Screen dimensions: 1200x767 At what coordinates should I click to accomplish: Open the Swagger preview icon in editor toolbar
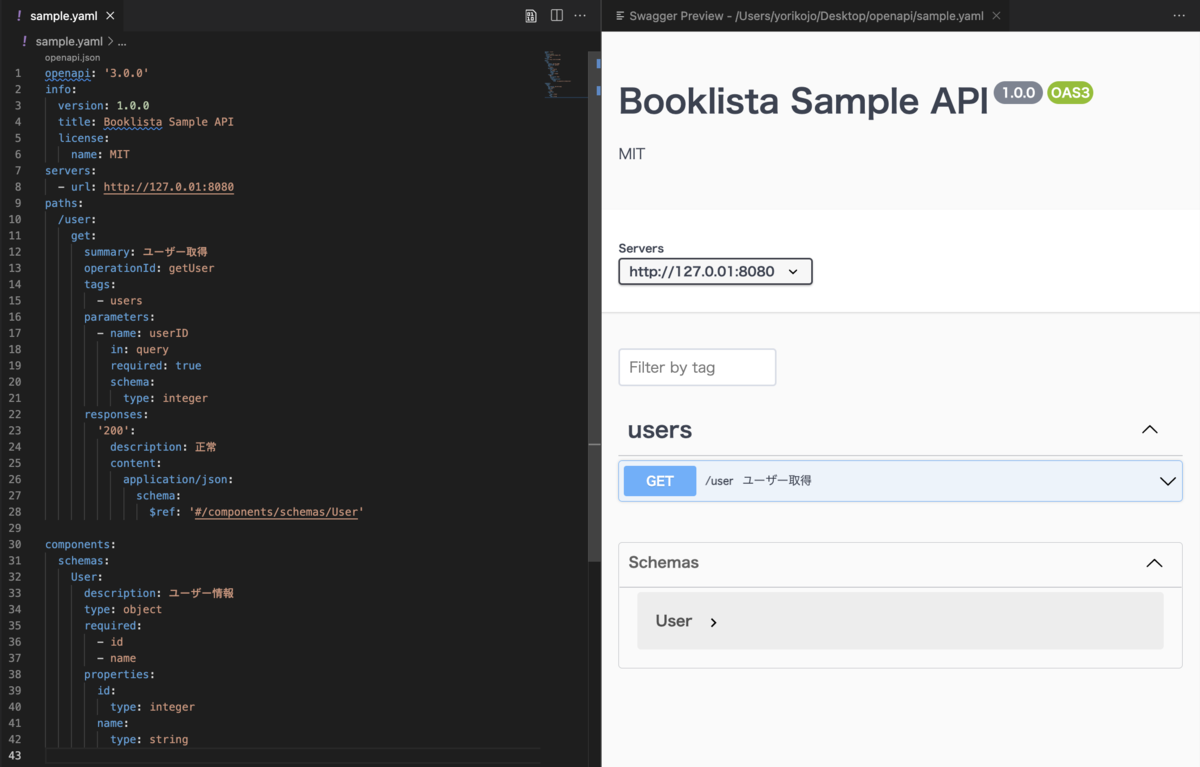point(531,16)
